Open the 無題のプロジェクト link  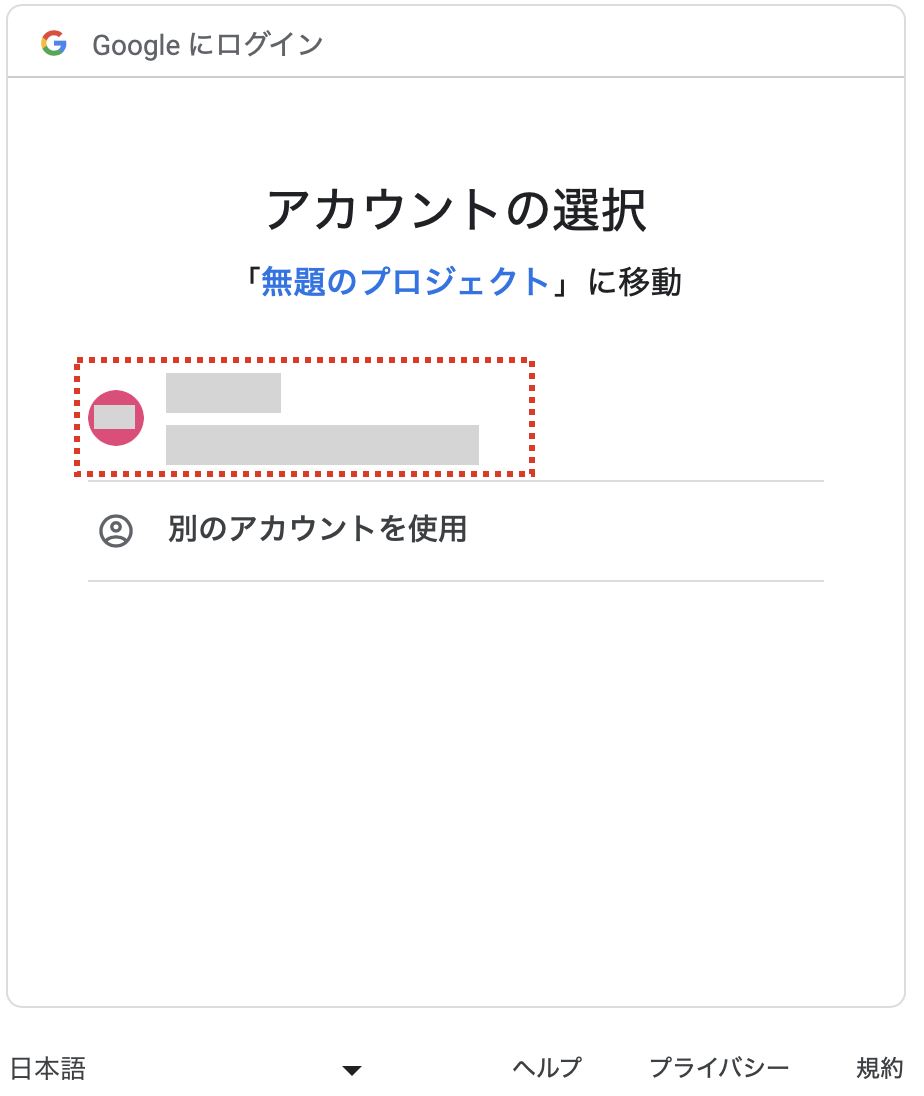pyautogui.click(x=405, y=282)
